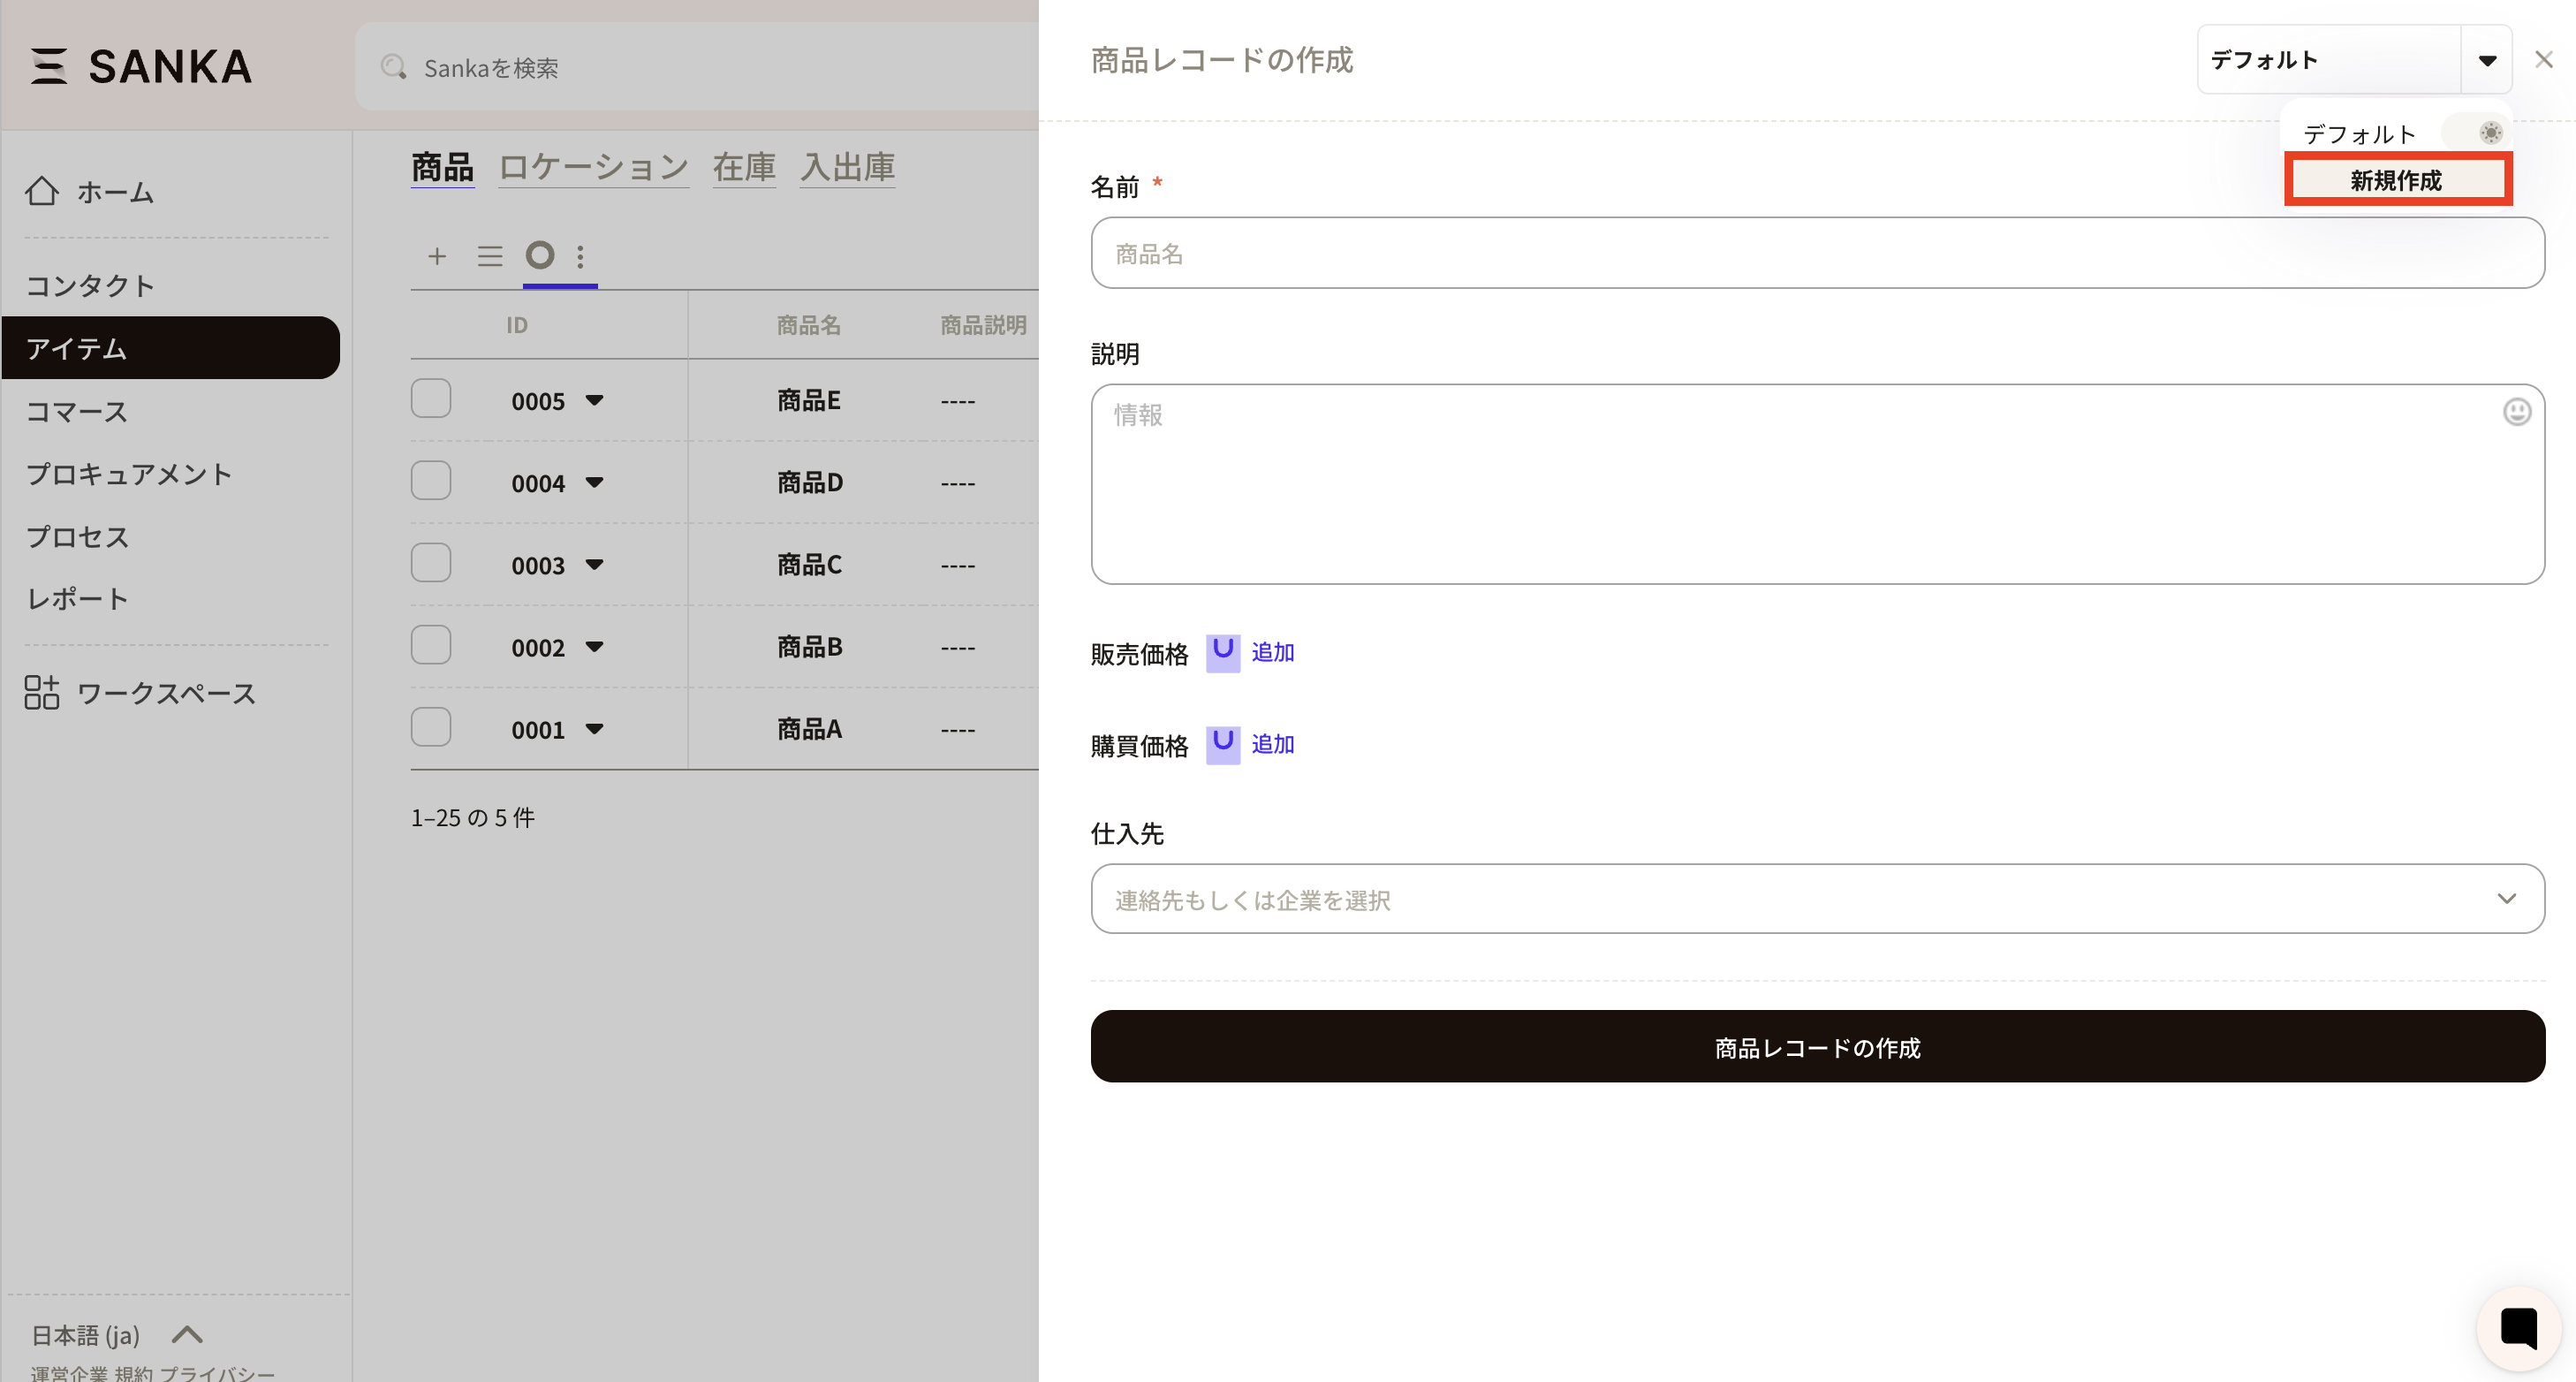Open the 仕入先 supplier select dropdown
This screenshot has height=1382, width=2576.
coord(1816,899)
